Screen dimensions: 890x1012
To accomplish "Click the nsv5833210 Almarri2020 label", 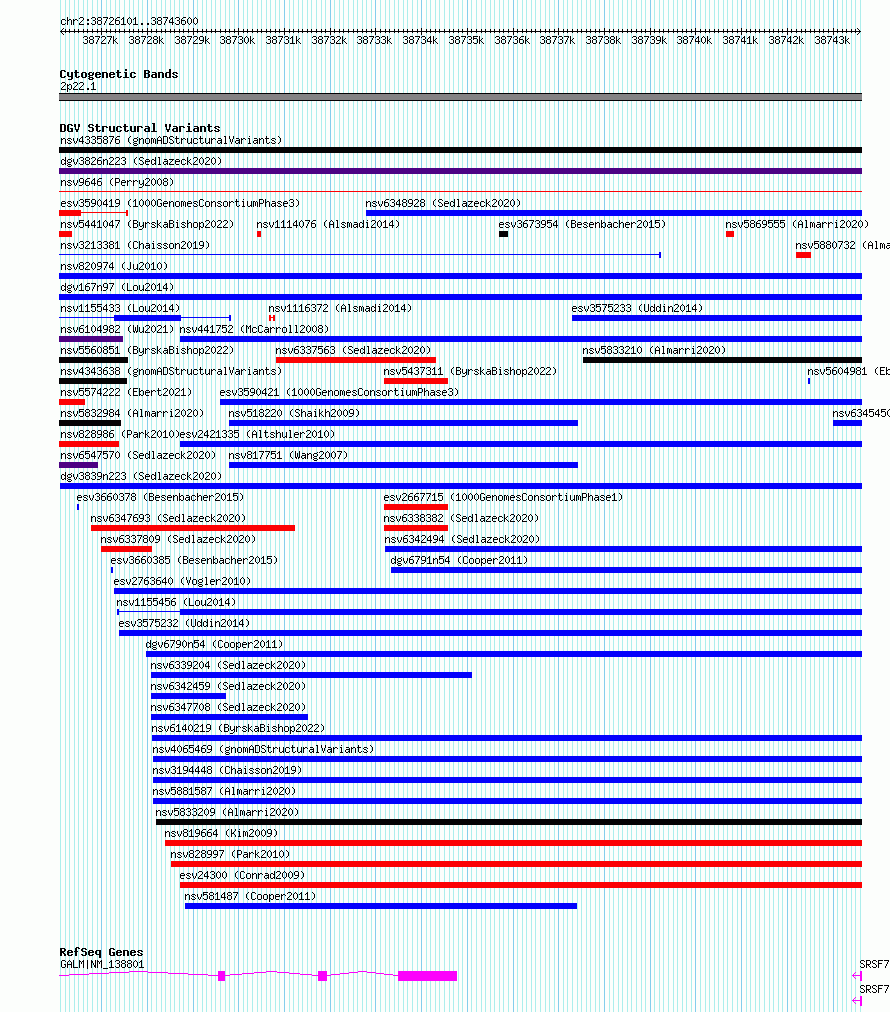I will click(x=654, y=350).
